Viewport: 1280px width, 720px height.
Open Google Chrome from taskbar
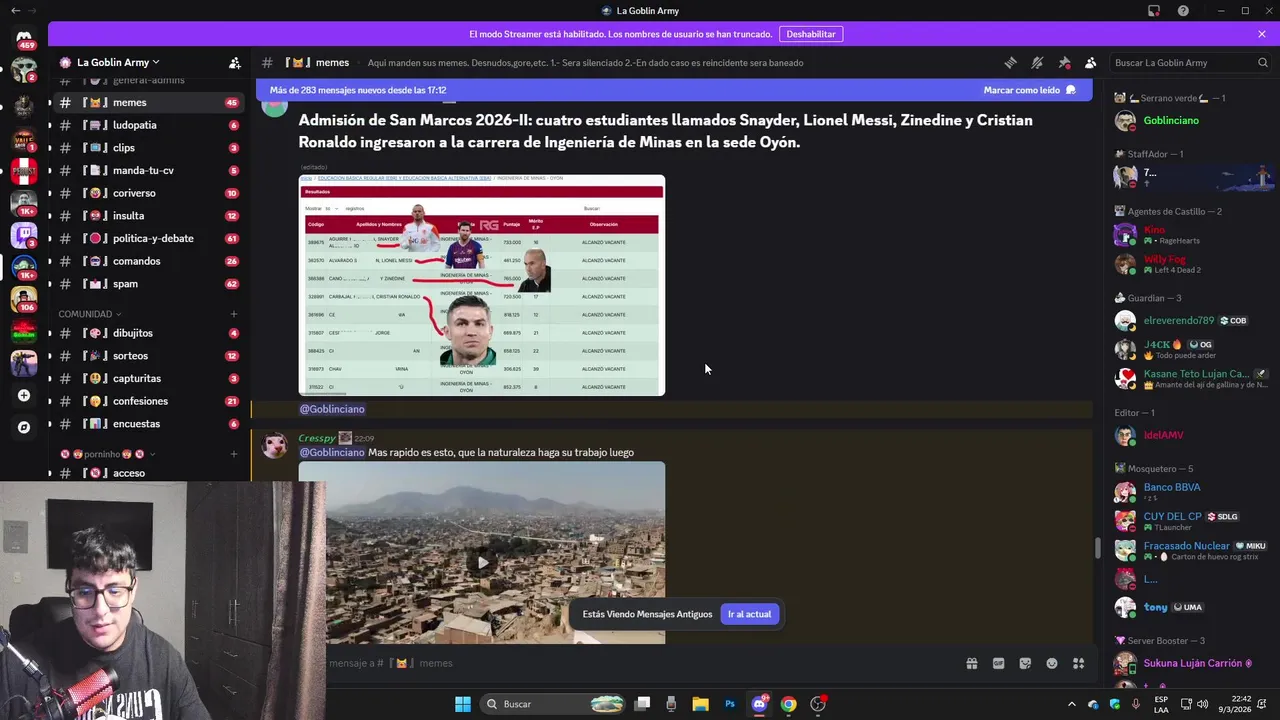click(x=789, y=704)
